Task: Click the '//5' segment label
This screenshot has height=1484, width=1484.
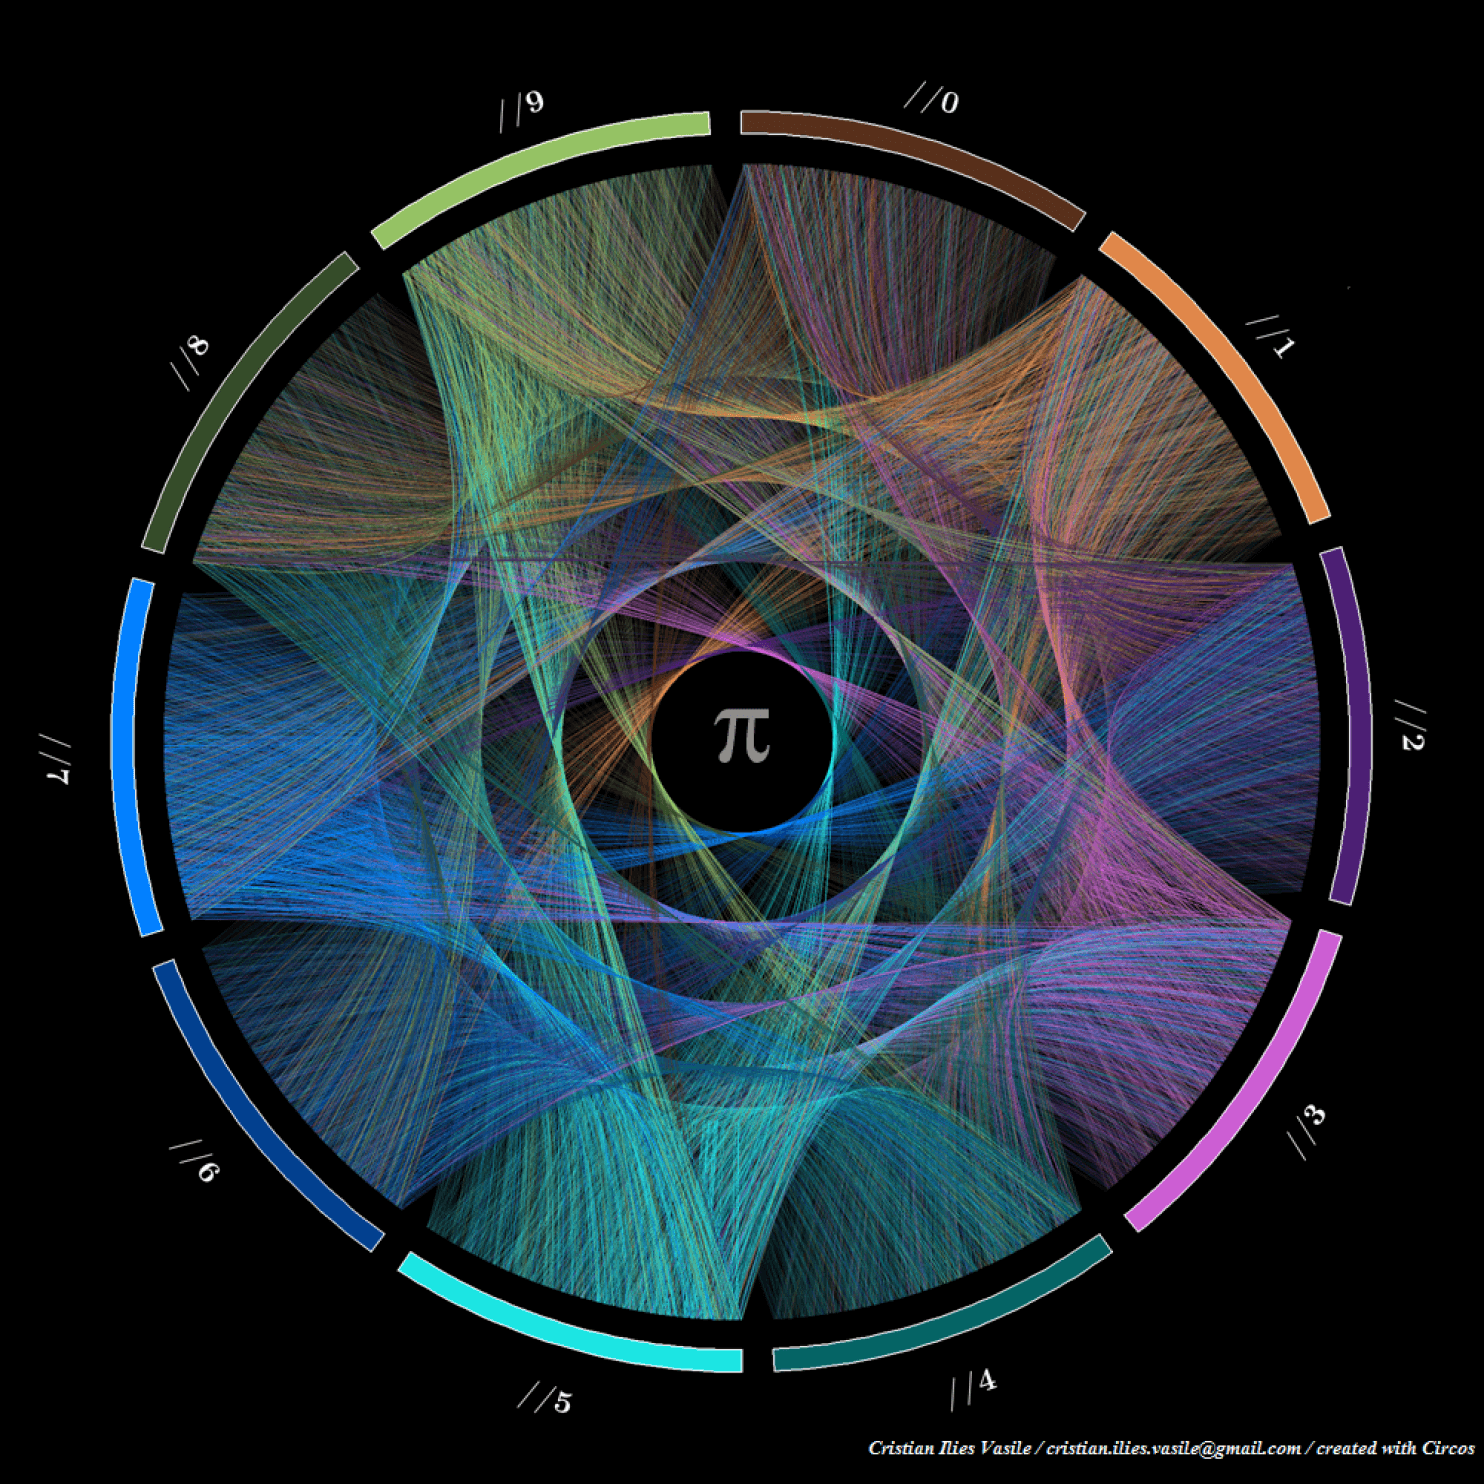Action: coord(545,1398)
